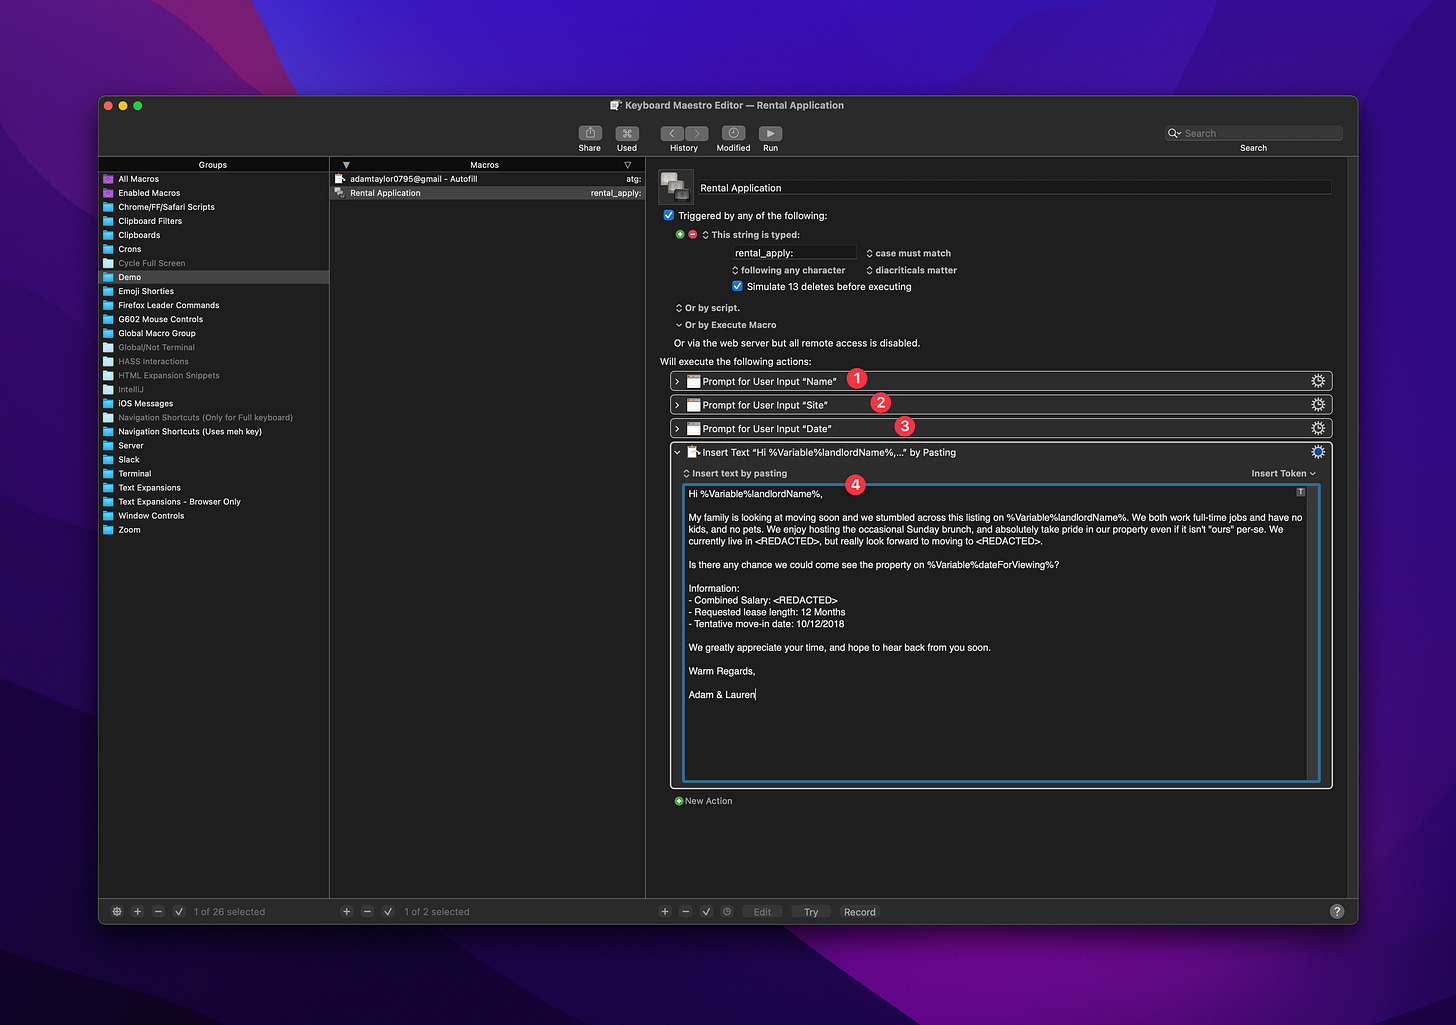
Task: Sort by the Macros column header
Action: (x=484, y=165)
